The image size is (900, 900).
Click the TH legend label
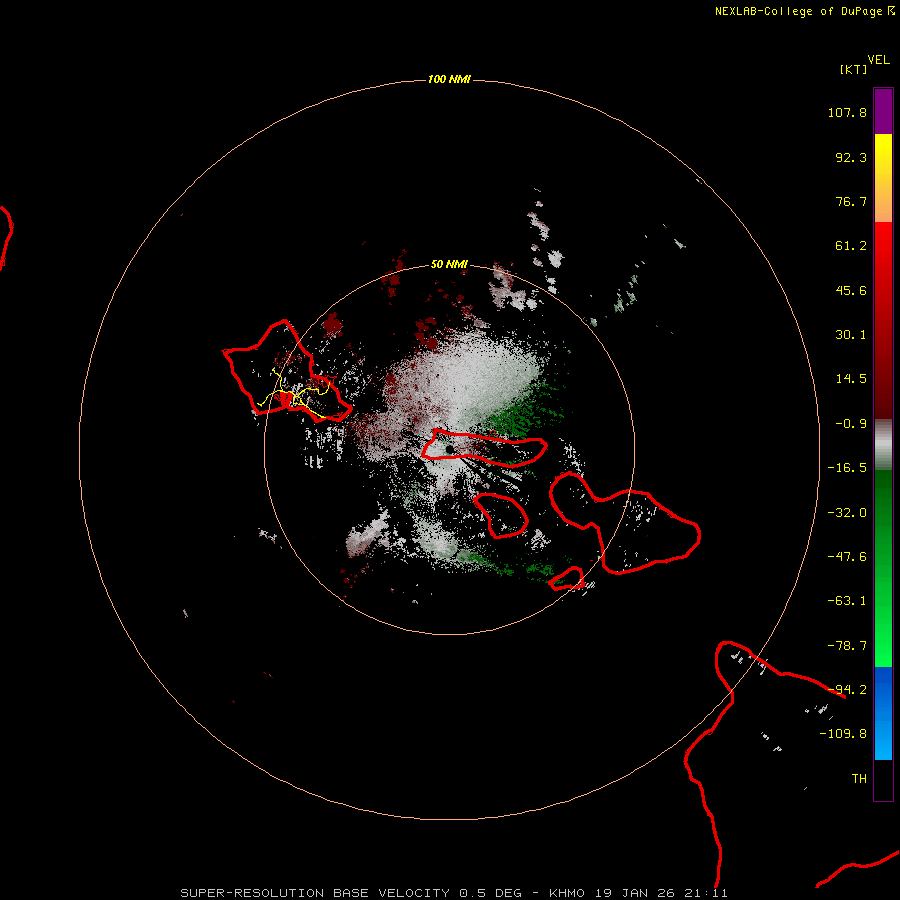pyautogui.click(x=859, y=779)
